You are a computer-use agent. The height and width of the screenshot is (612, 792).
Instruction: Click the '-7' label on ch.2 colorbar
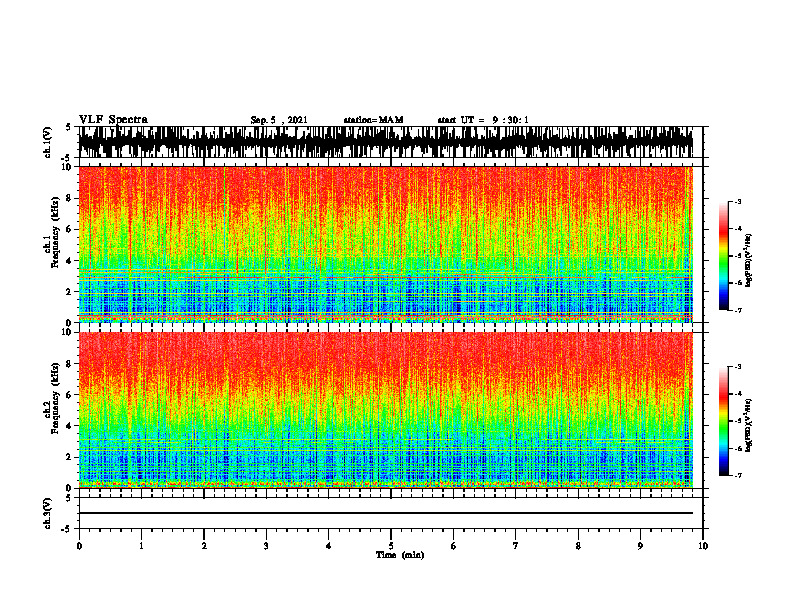(738, 475)
